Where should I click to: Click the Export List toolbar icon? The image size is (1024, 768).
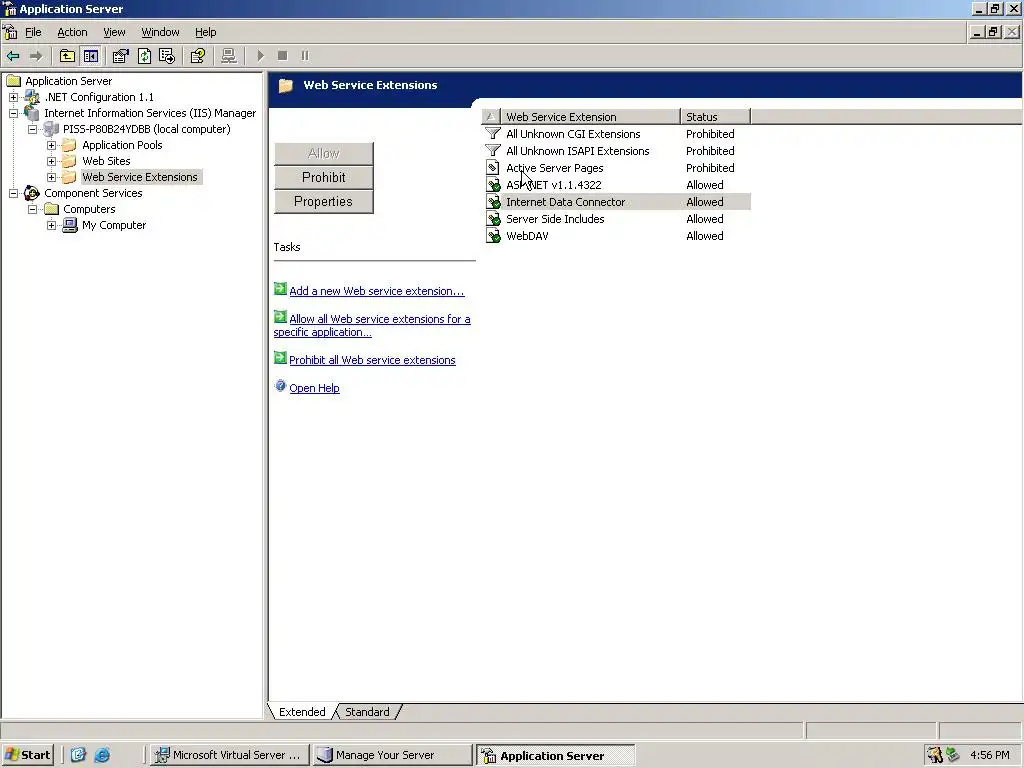click(167, 56)
